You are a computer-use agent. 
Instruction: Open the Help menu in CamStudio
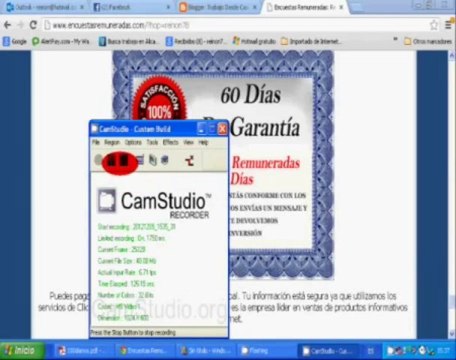[203, 142]
